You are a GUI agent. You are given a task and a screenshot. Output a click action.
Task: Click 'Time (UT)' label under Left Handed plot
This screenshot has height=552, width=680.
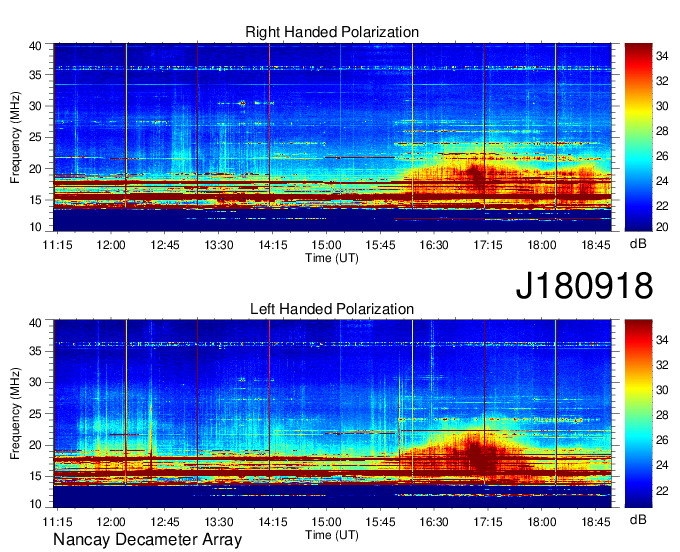[x=332, y=535]
